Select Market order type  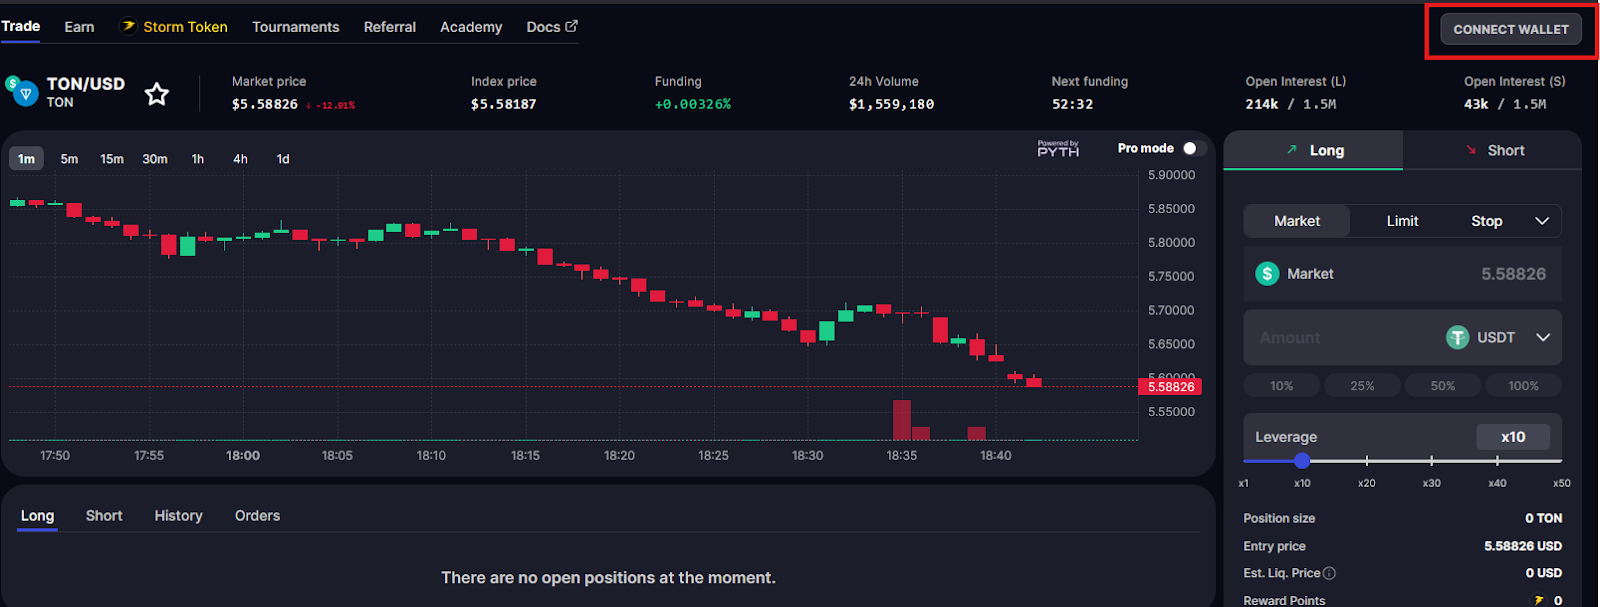pyautogui.click(x=1297, y=221)
